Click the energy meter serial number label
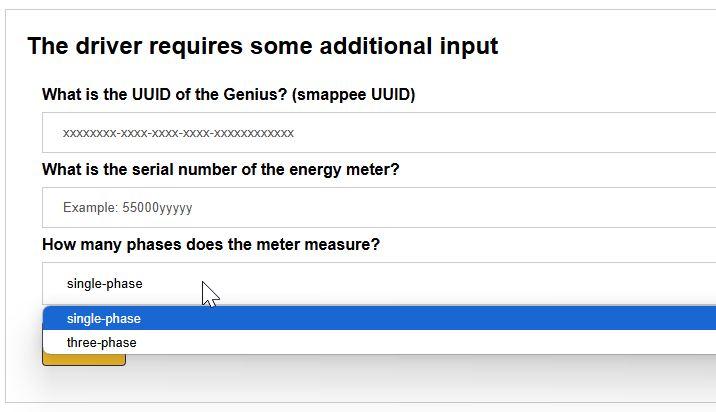Screen dimensions: 716x412 [220, 170]
